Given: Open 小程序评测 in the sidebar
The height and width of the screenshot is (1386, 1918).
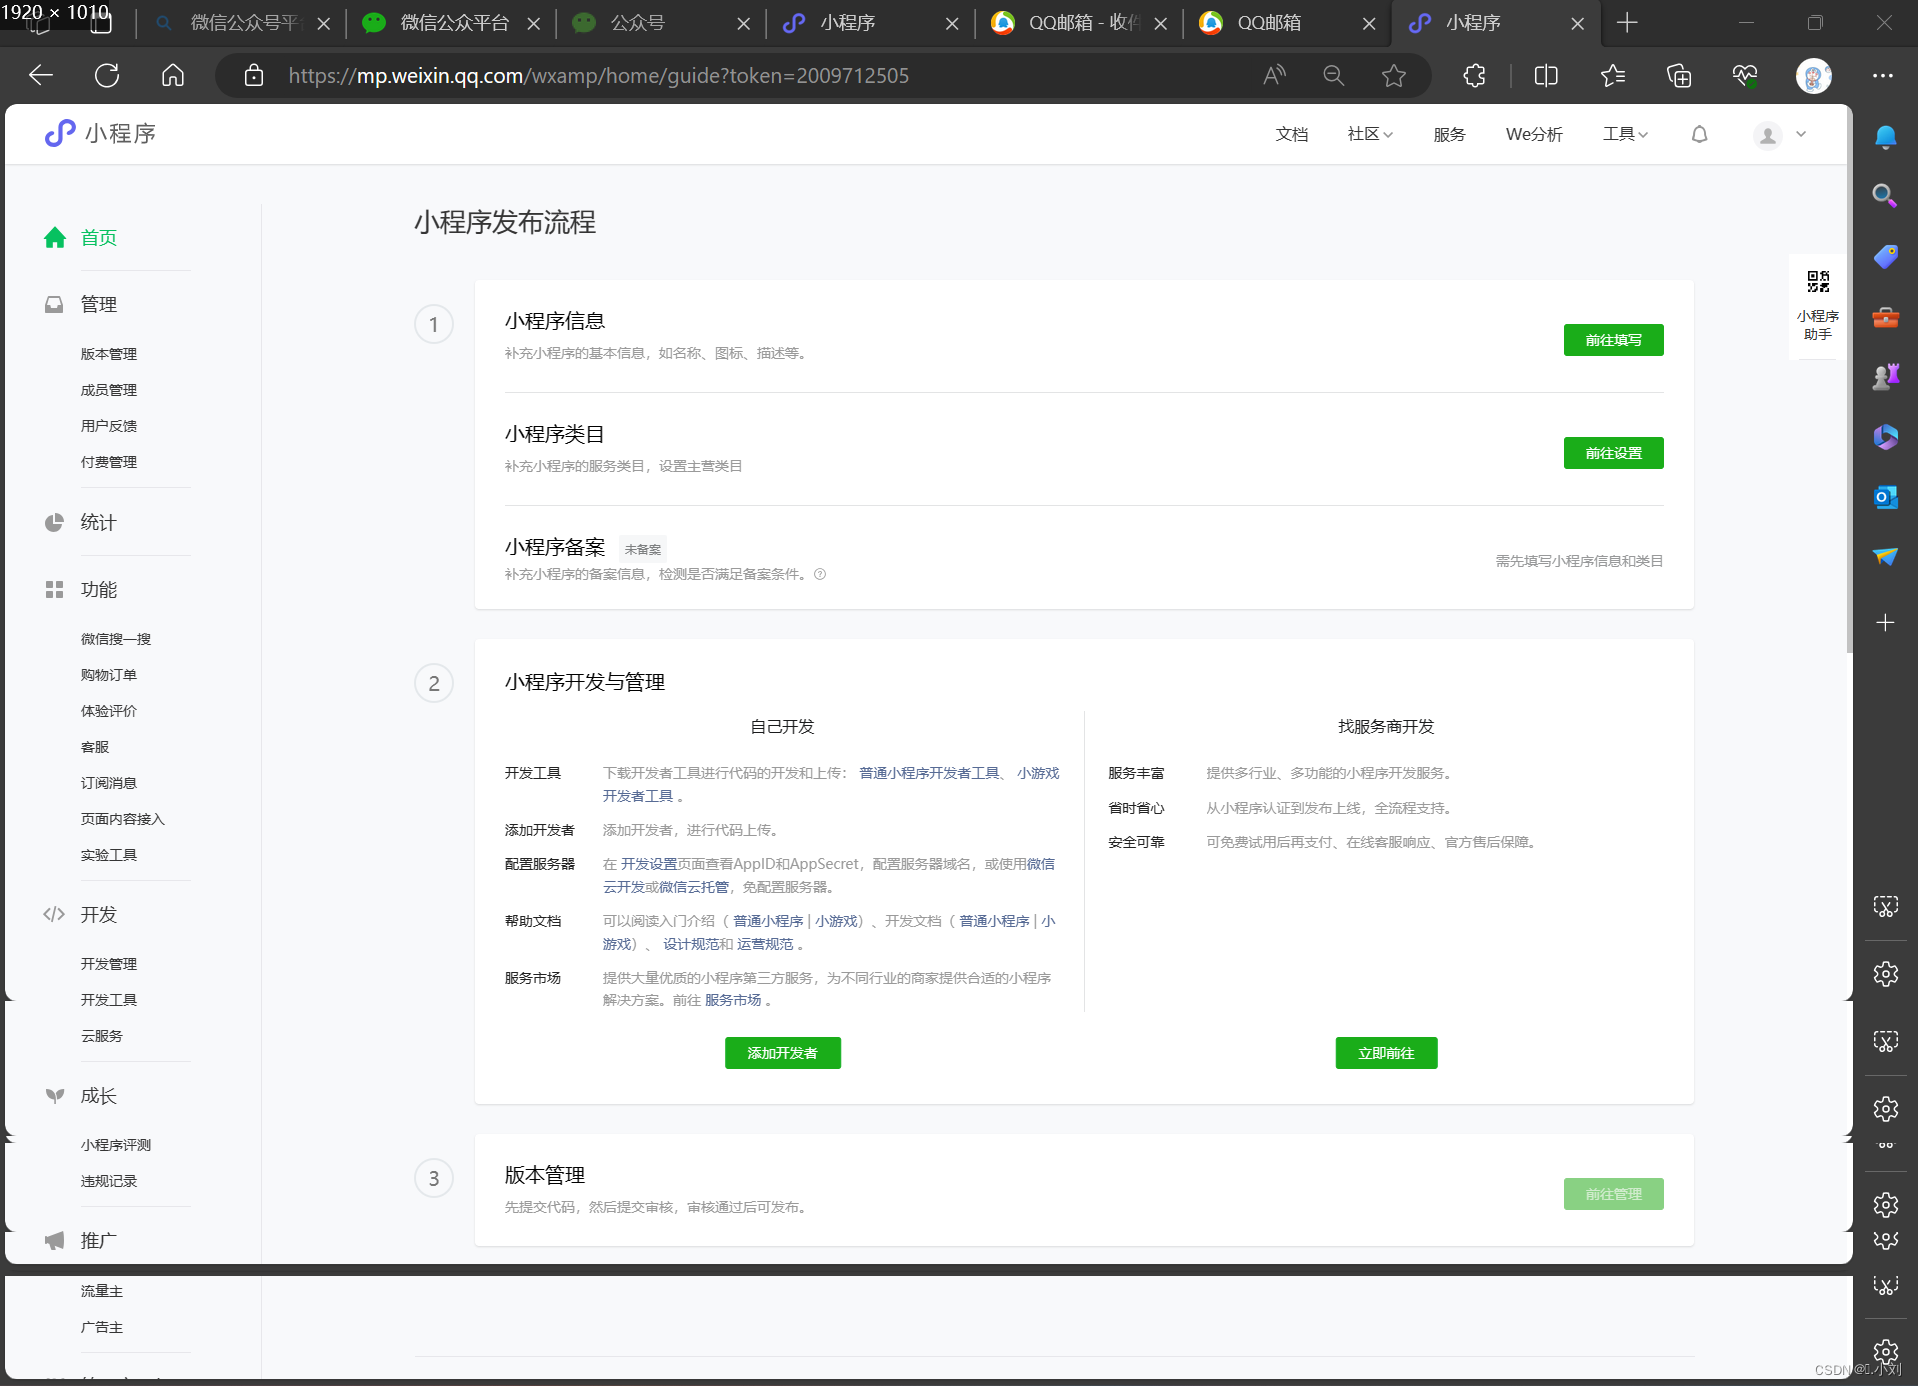Looking at the screenshot, I should pos(116,1145).
